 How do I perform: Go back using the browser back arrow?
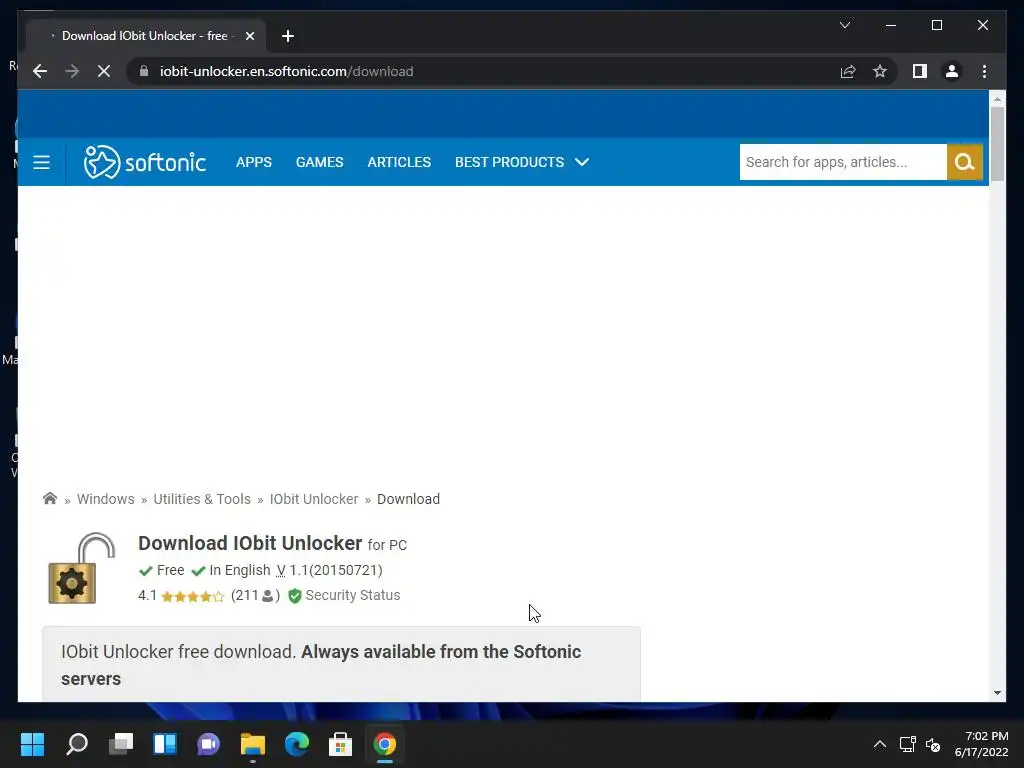(40, 71)
